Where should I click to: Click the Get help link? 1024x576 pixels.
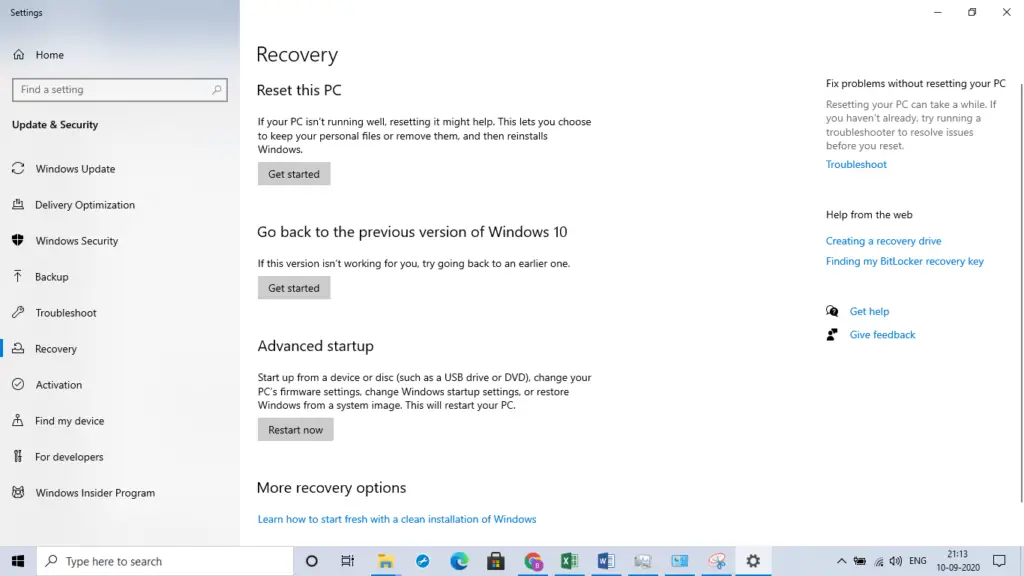pos(869,312)
